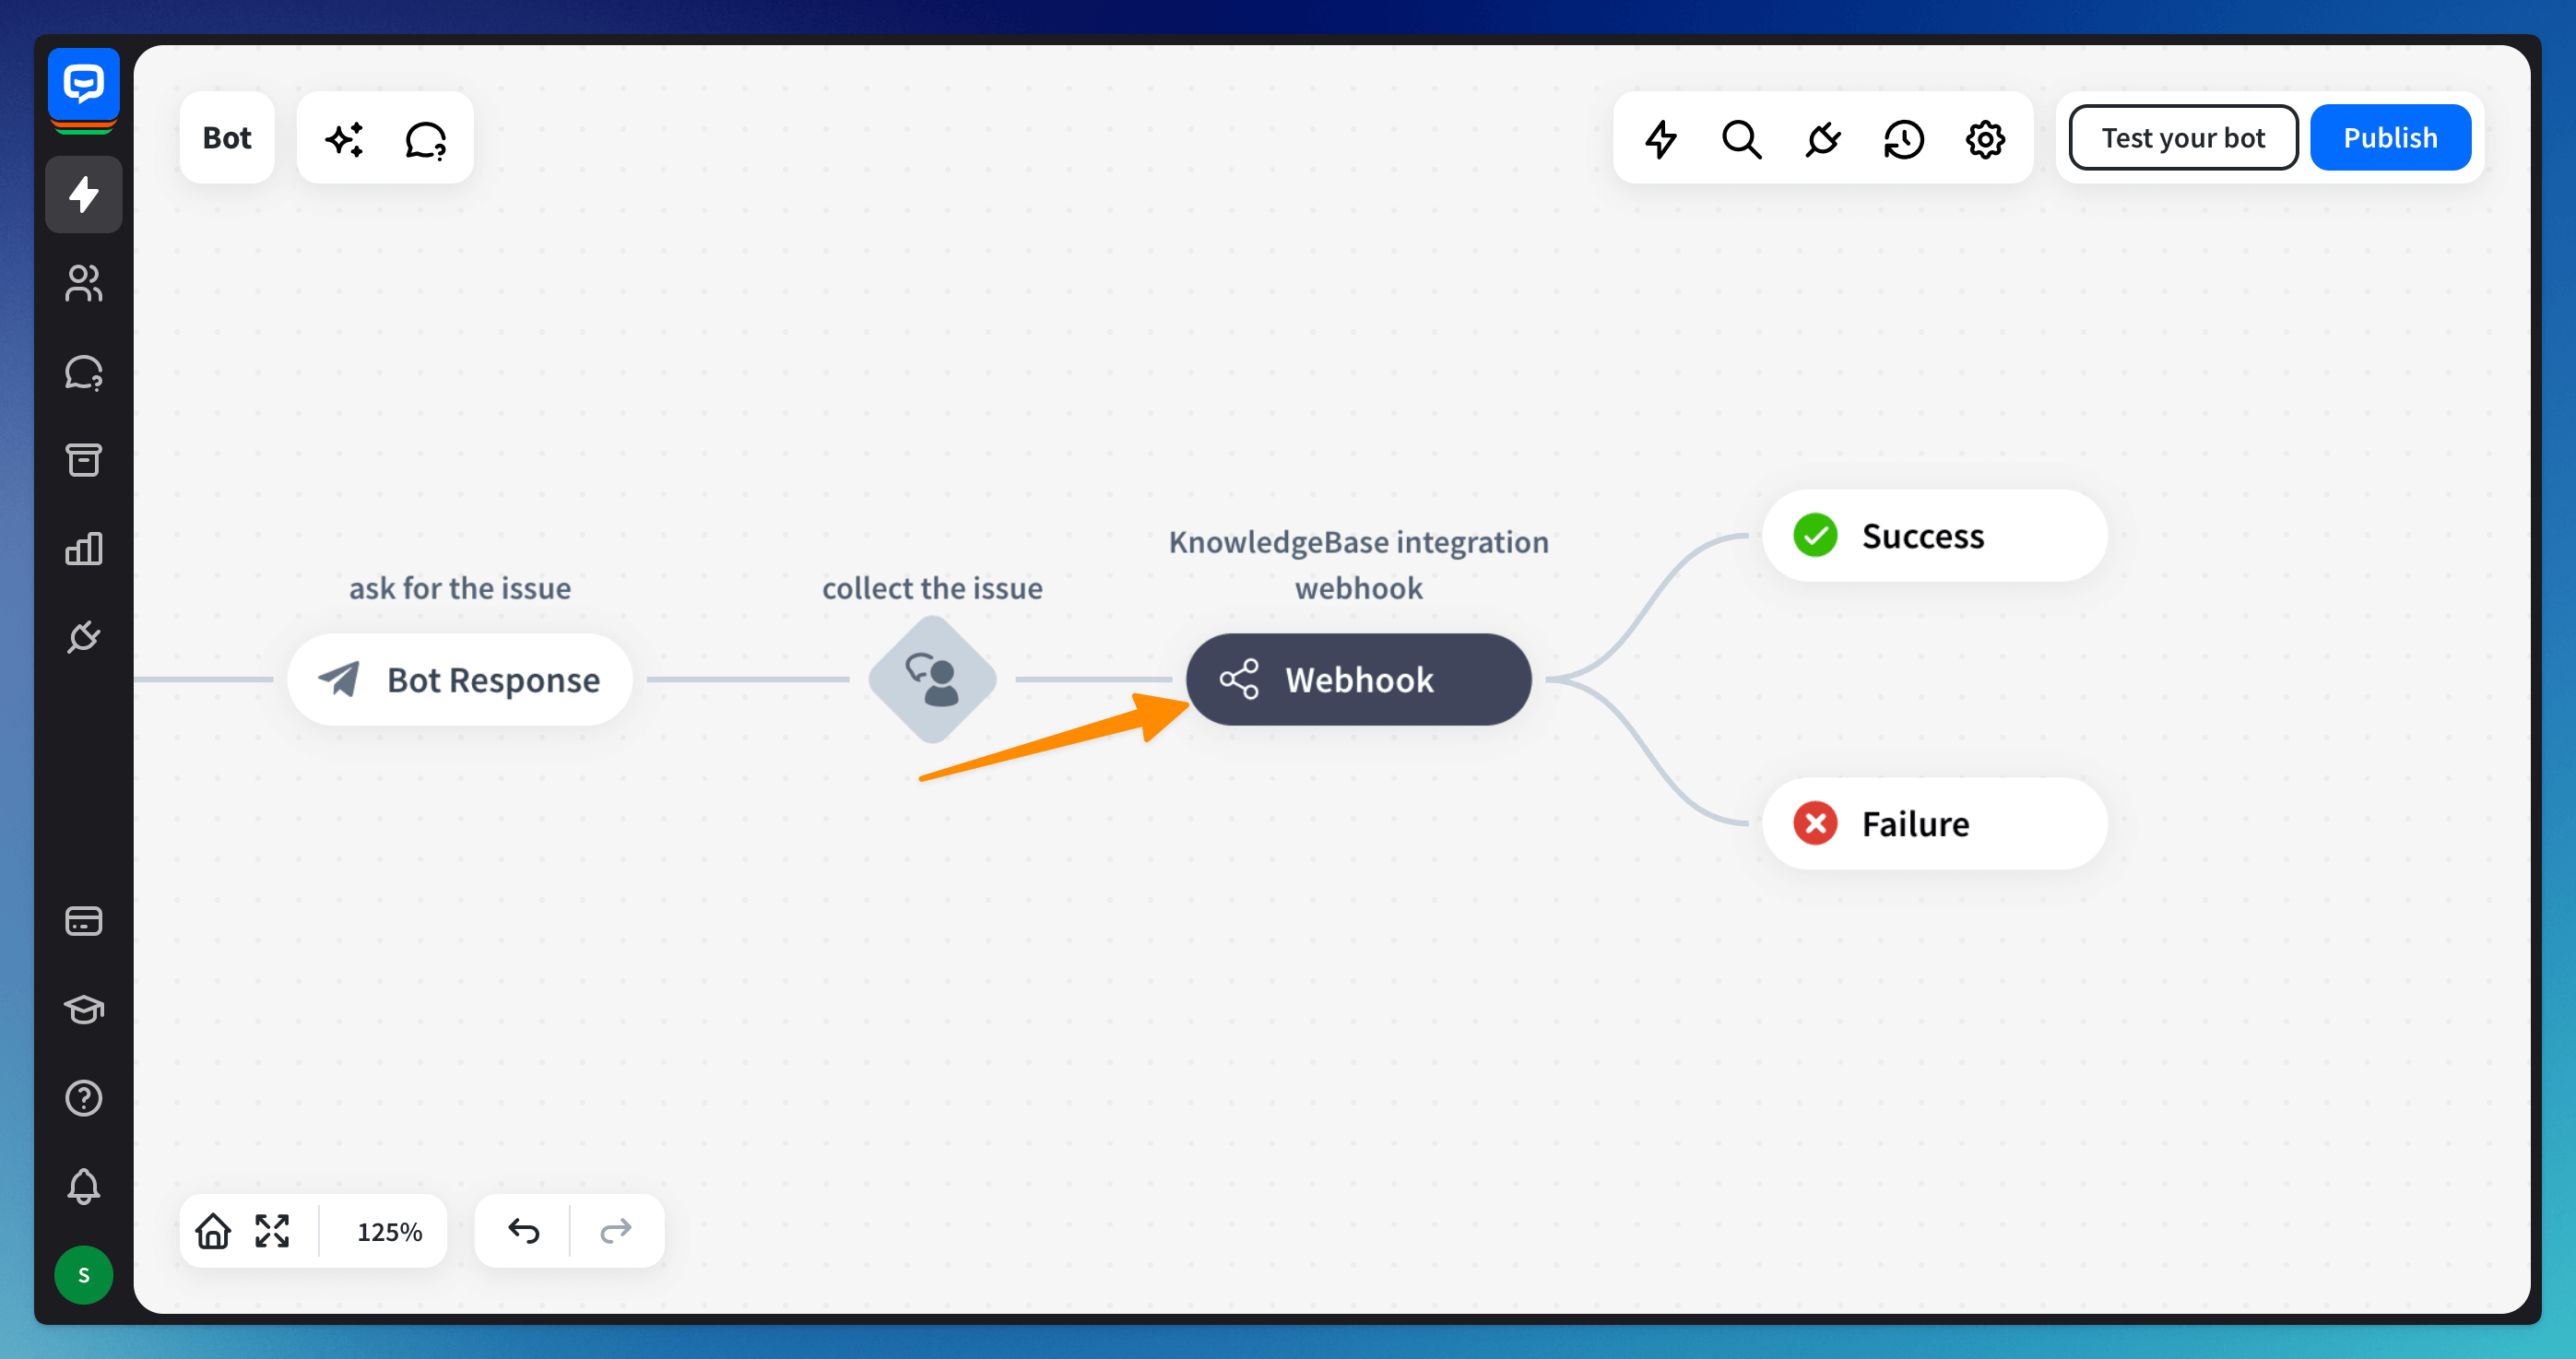The width and height of the screenshot is (2576, 1359).
Task: Click the Test your bot button
Action: (x=2182, y=138)
